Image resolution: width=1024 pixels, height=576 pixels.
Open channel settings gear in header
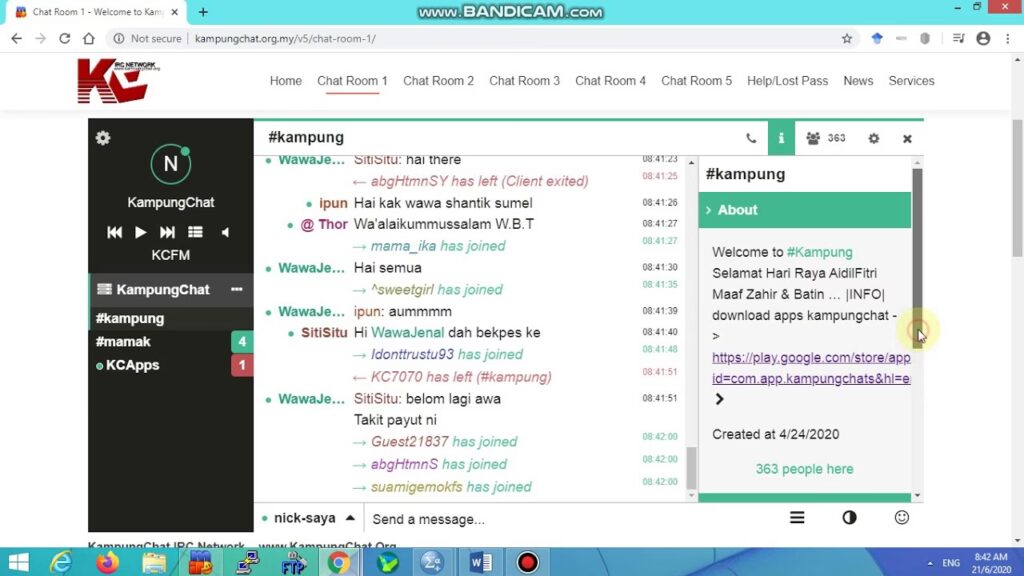(x=874, y=138)
